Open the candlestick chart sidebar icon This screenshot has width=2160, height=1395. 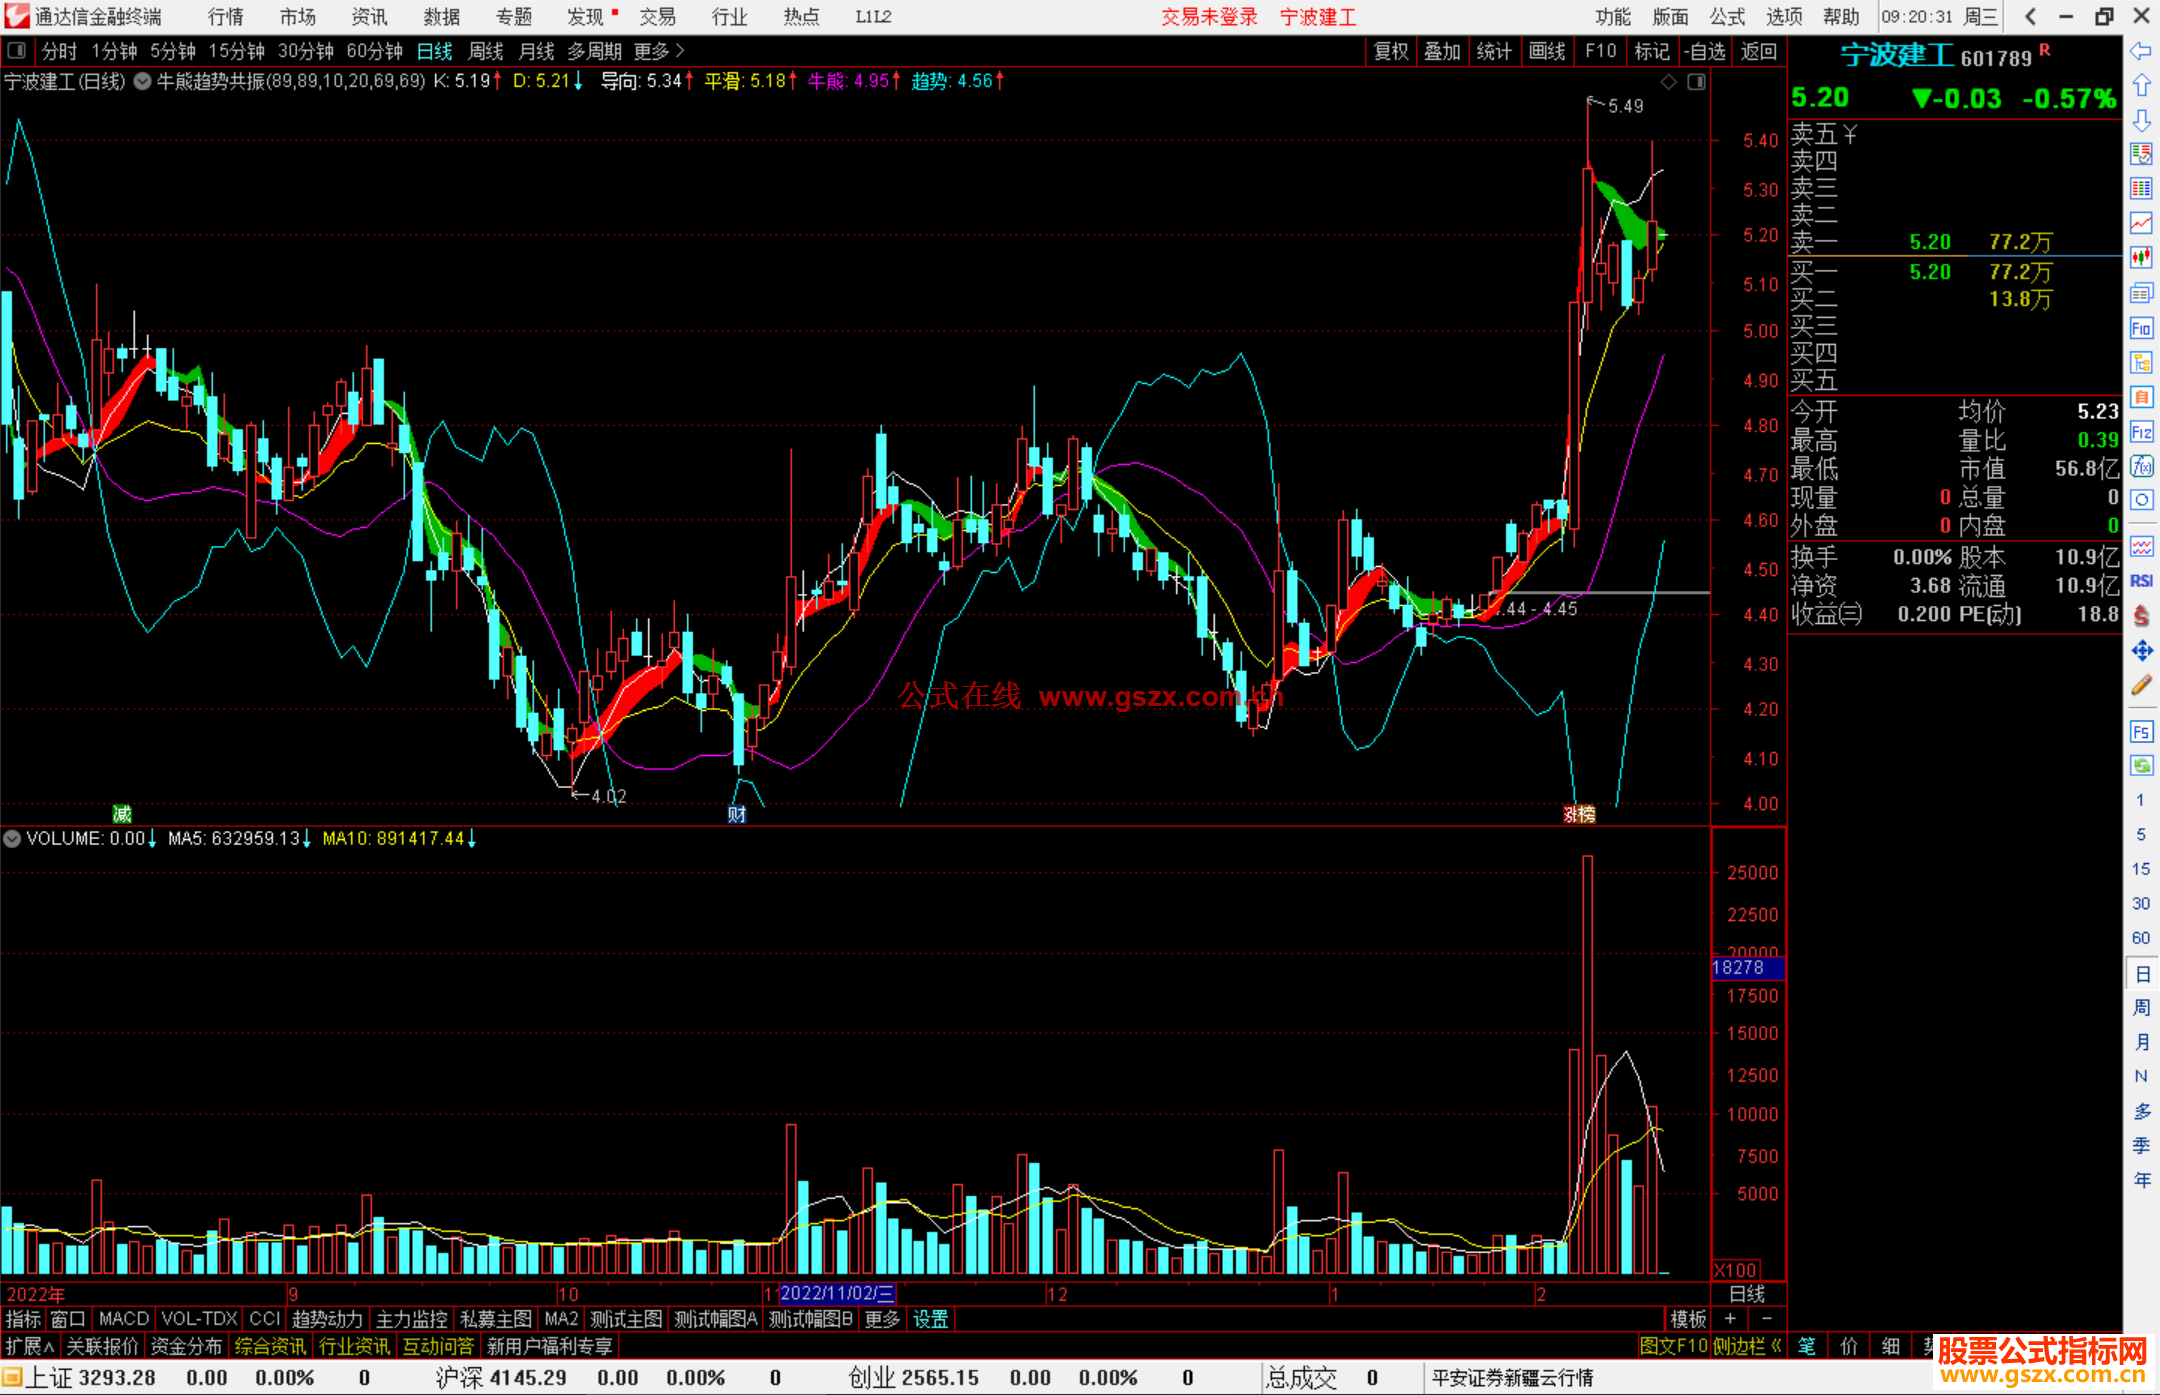[x=2141, y=257]
